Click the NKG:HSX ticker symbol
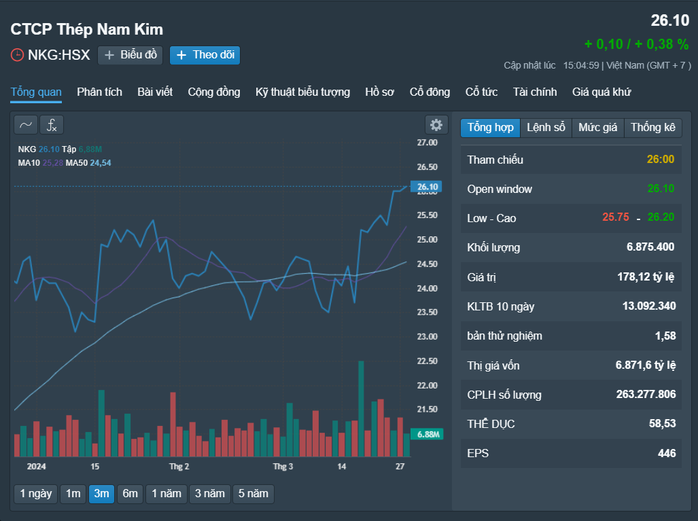The width and height of the screenshot is (698, 521). 59,55
